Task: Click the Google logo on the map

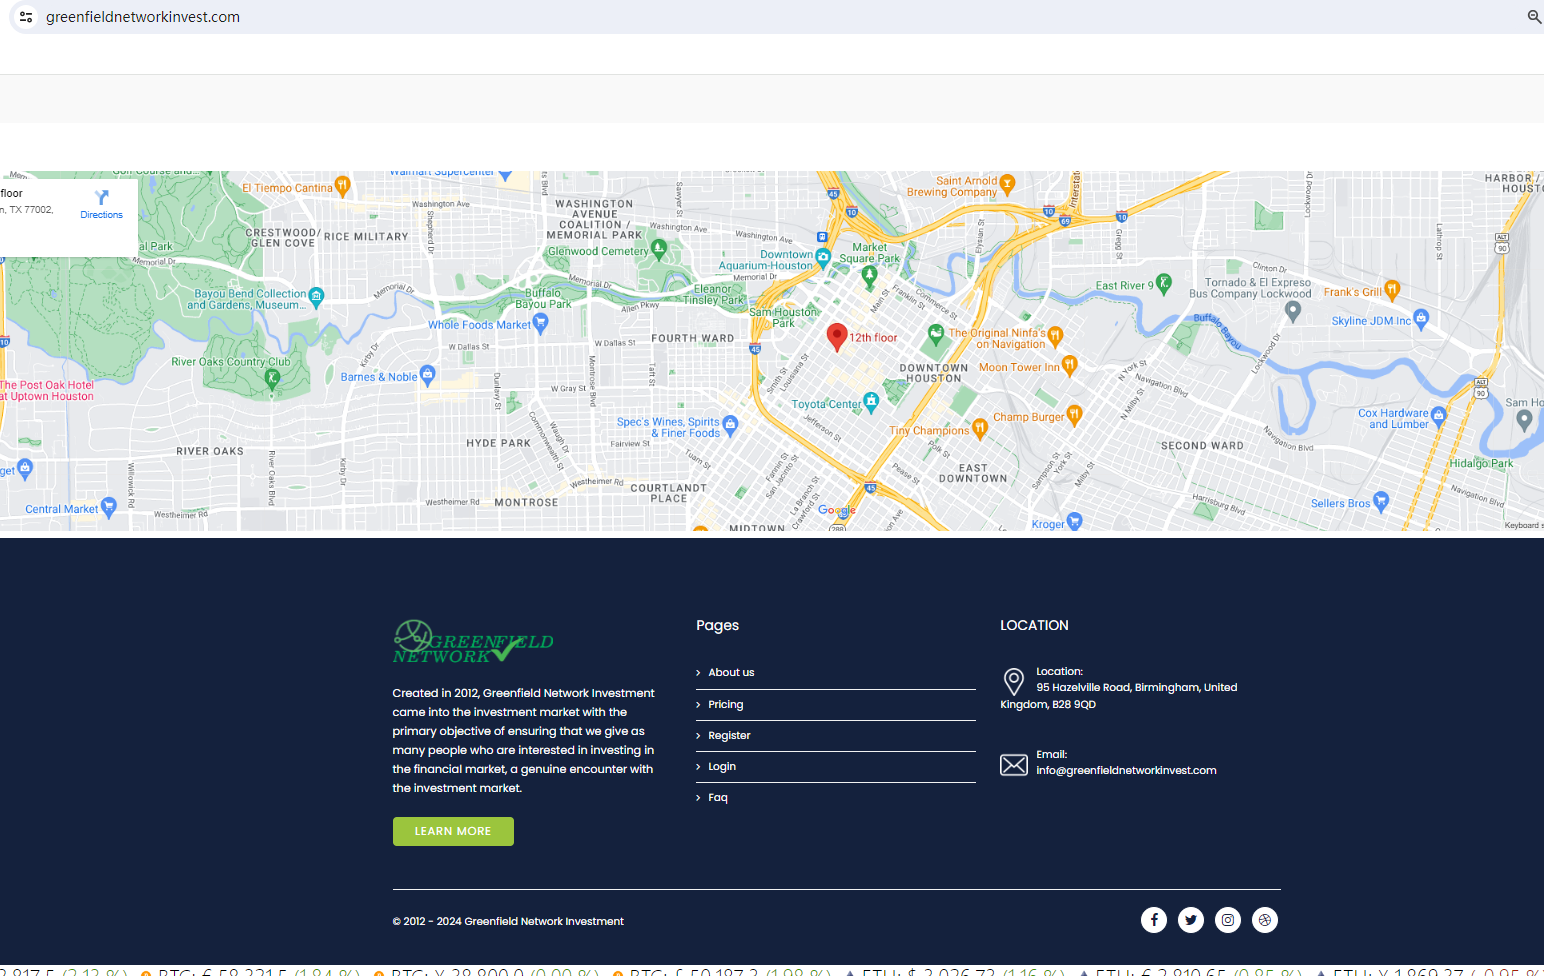Action: point(837,510)
